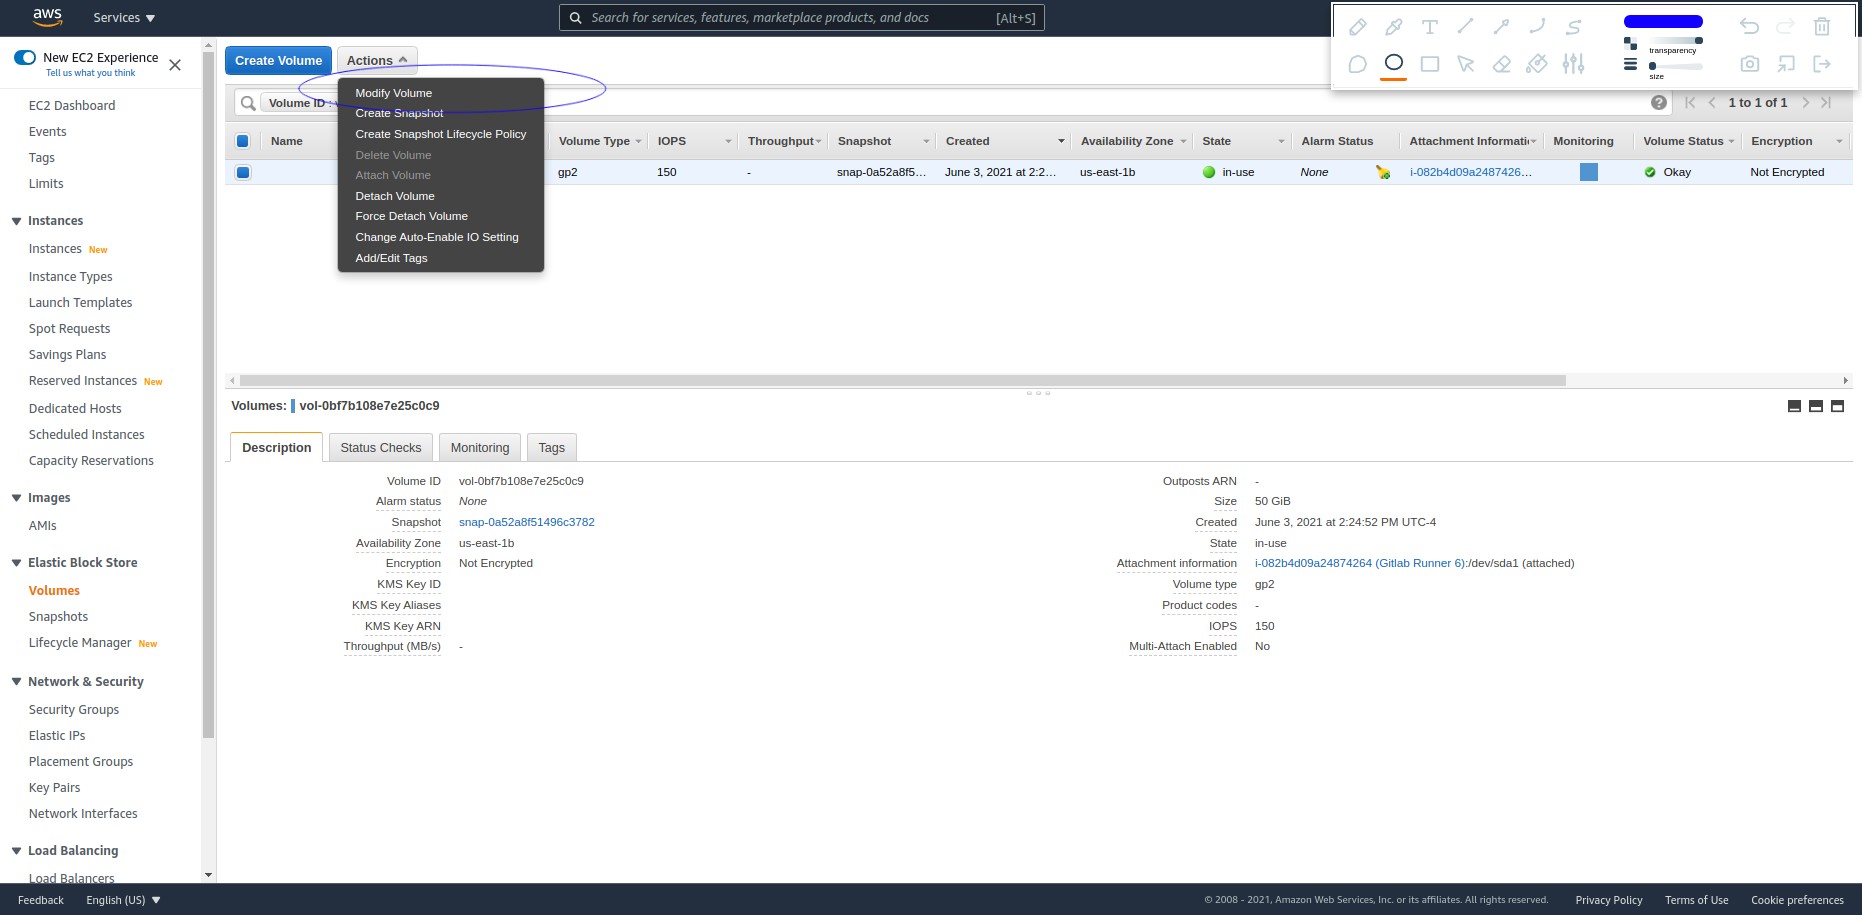Capture screenshot with the camera icon
Viewport: 1862px width, 915px height.
tap(1749, 64)
